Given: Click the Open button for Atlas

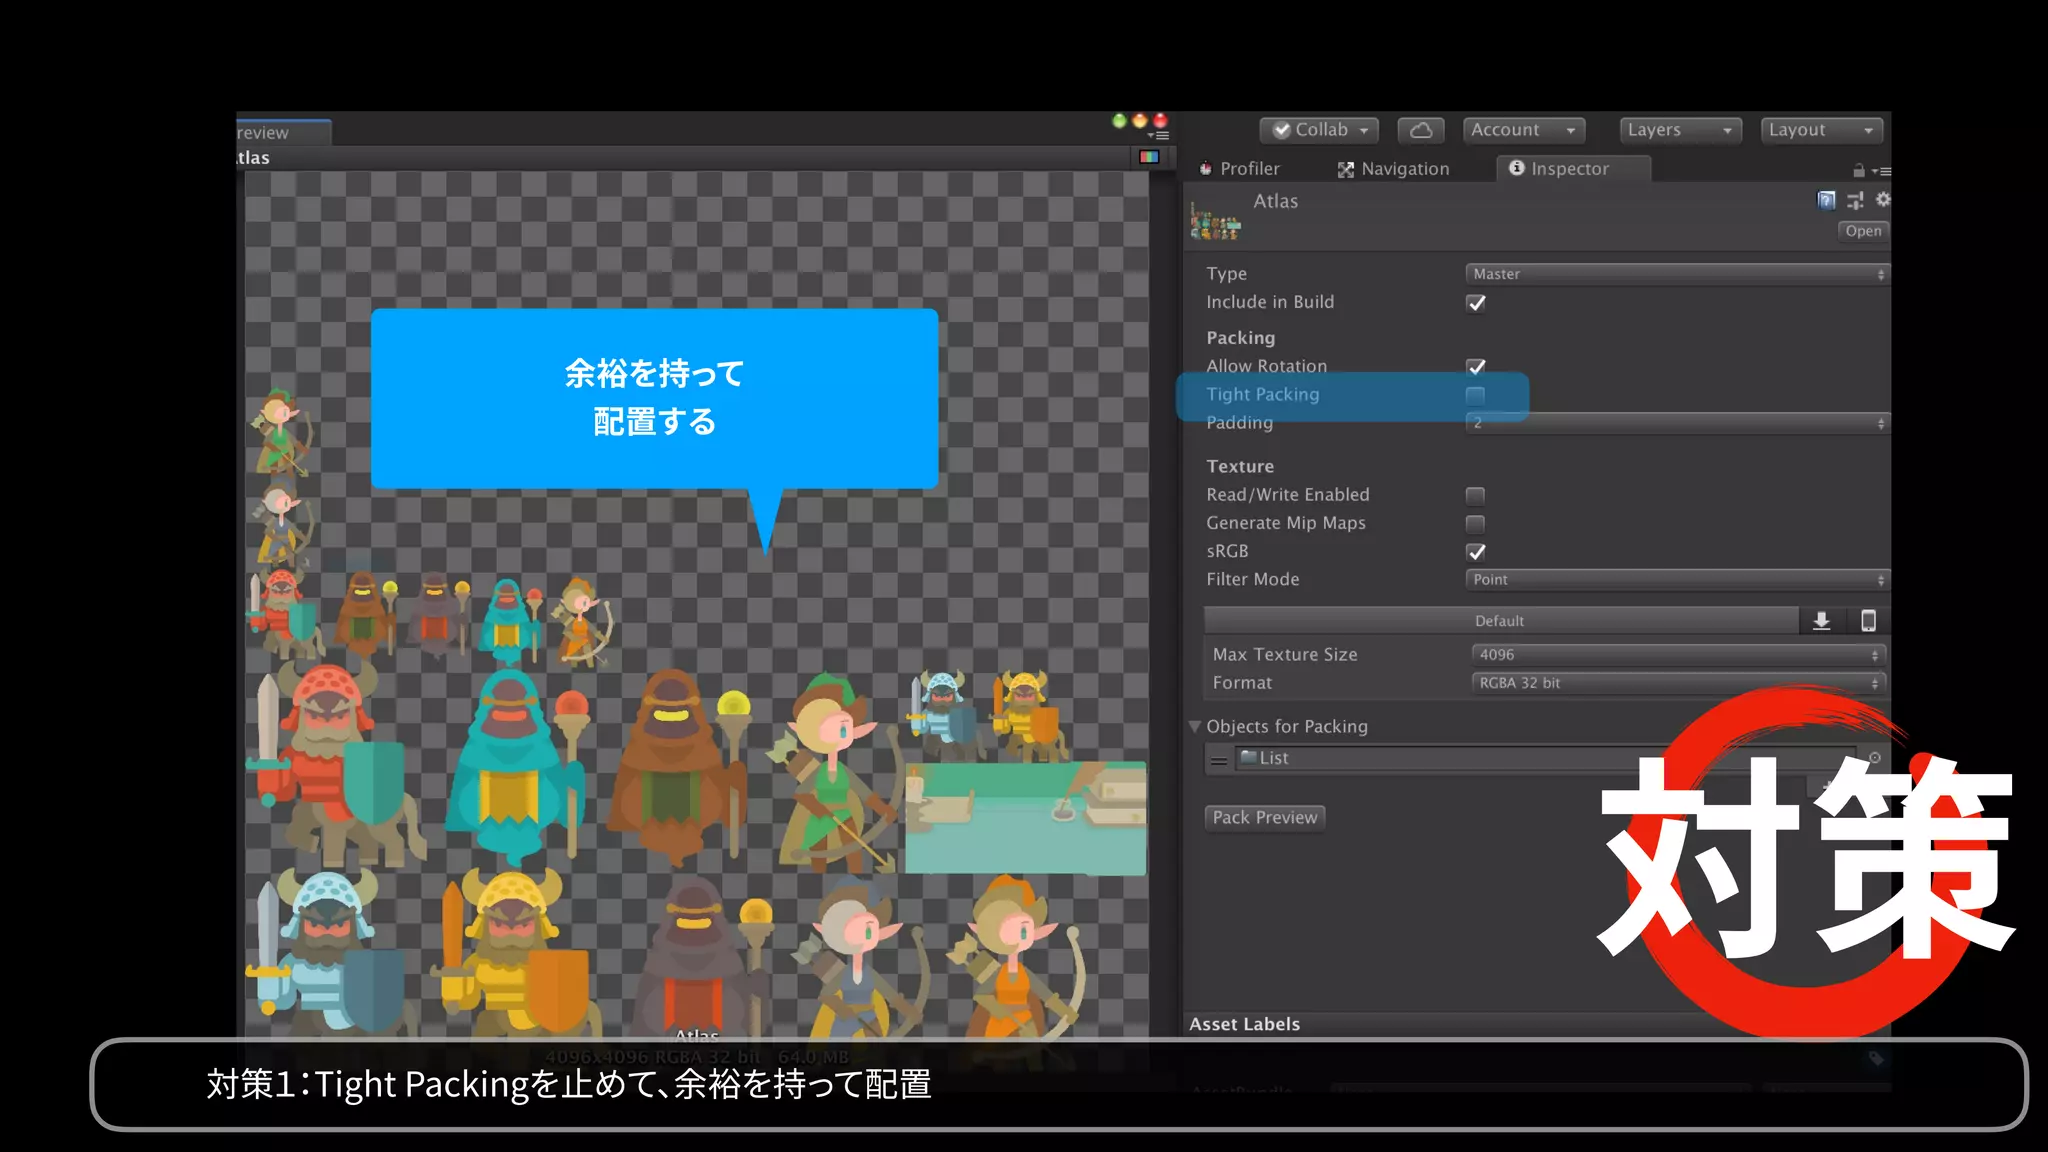Looking at the screenshot, I should (x=1863, y=231).
